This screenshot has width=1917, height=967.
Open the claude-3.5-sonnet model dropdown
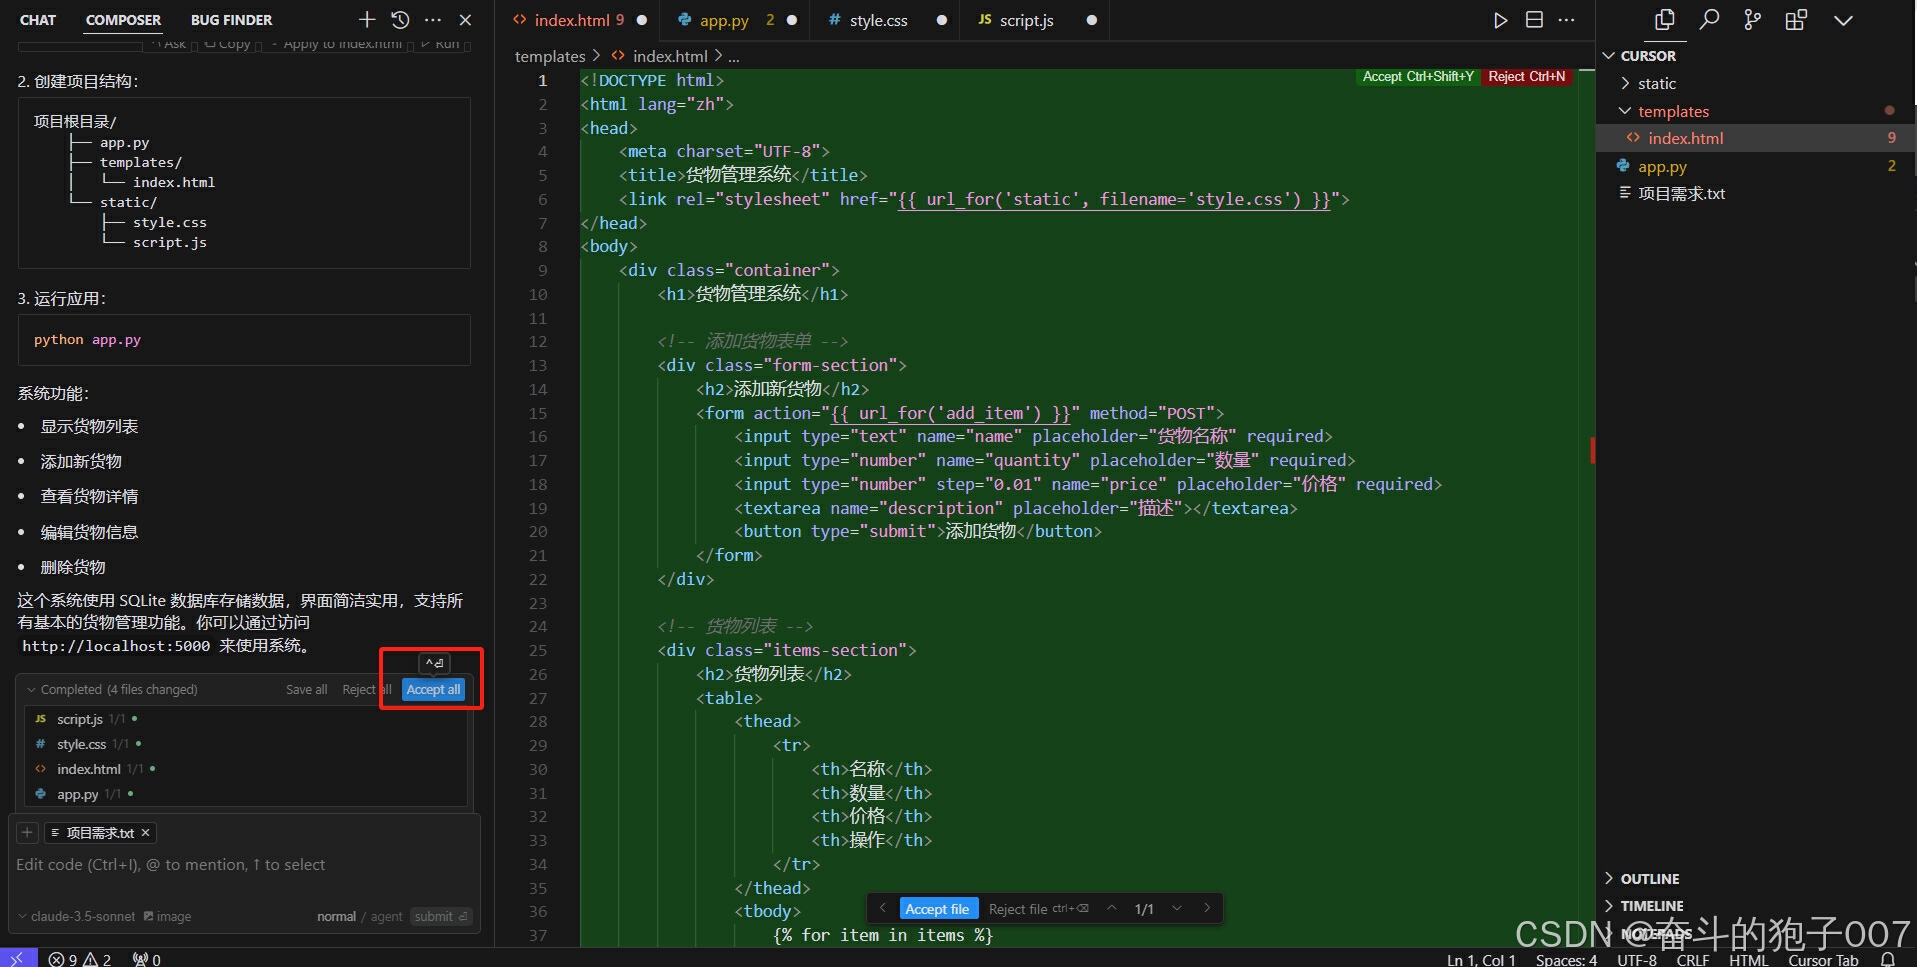coord(77,916)
